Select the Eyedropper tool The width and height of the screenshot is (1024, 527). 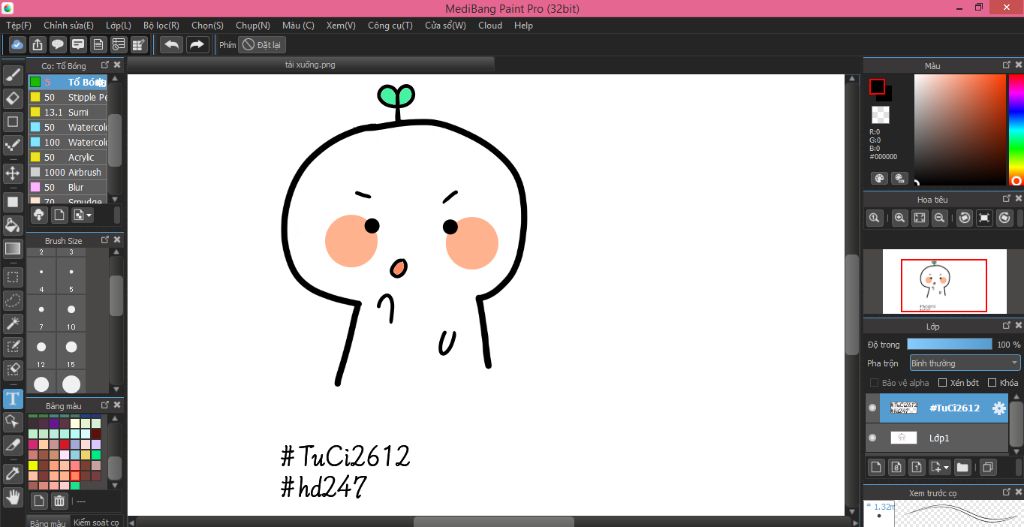click(12, 473)
